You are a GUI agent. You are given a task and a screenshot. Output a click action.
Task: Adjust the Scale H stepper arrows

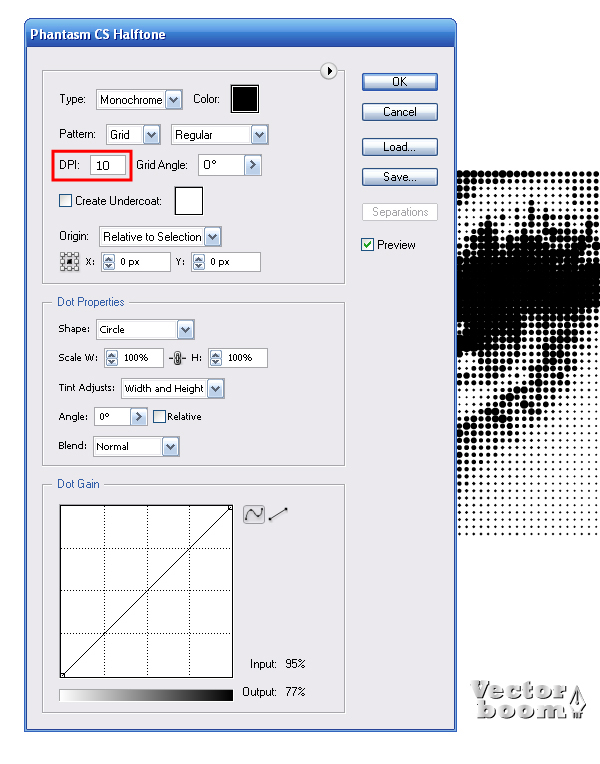[216, 358]
